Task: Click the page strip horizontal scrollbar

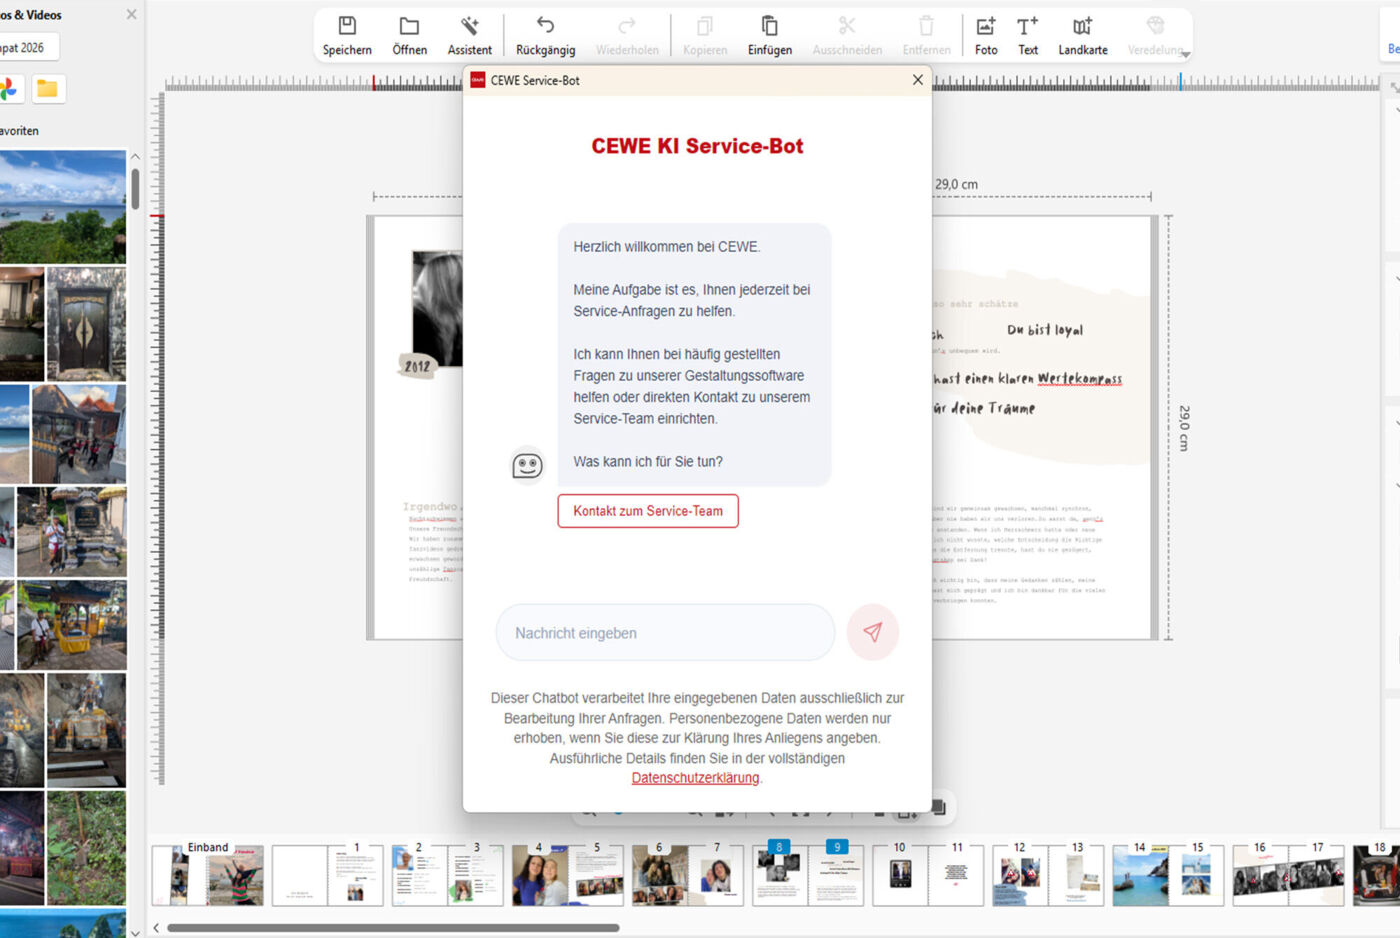Action: pyautogui.click(x=393, y=928)
